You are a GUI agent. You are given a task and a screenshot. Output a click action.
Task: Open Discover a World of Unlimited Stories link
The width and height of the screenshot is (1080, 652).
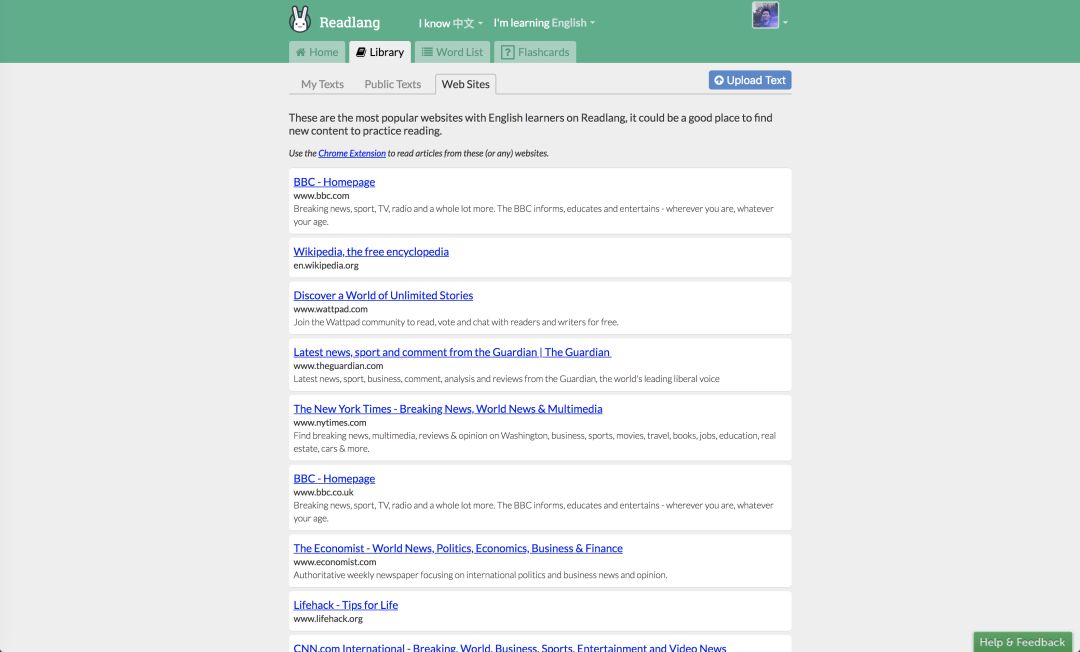coord(383,295)
